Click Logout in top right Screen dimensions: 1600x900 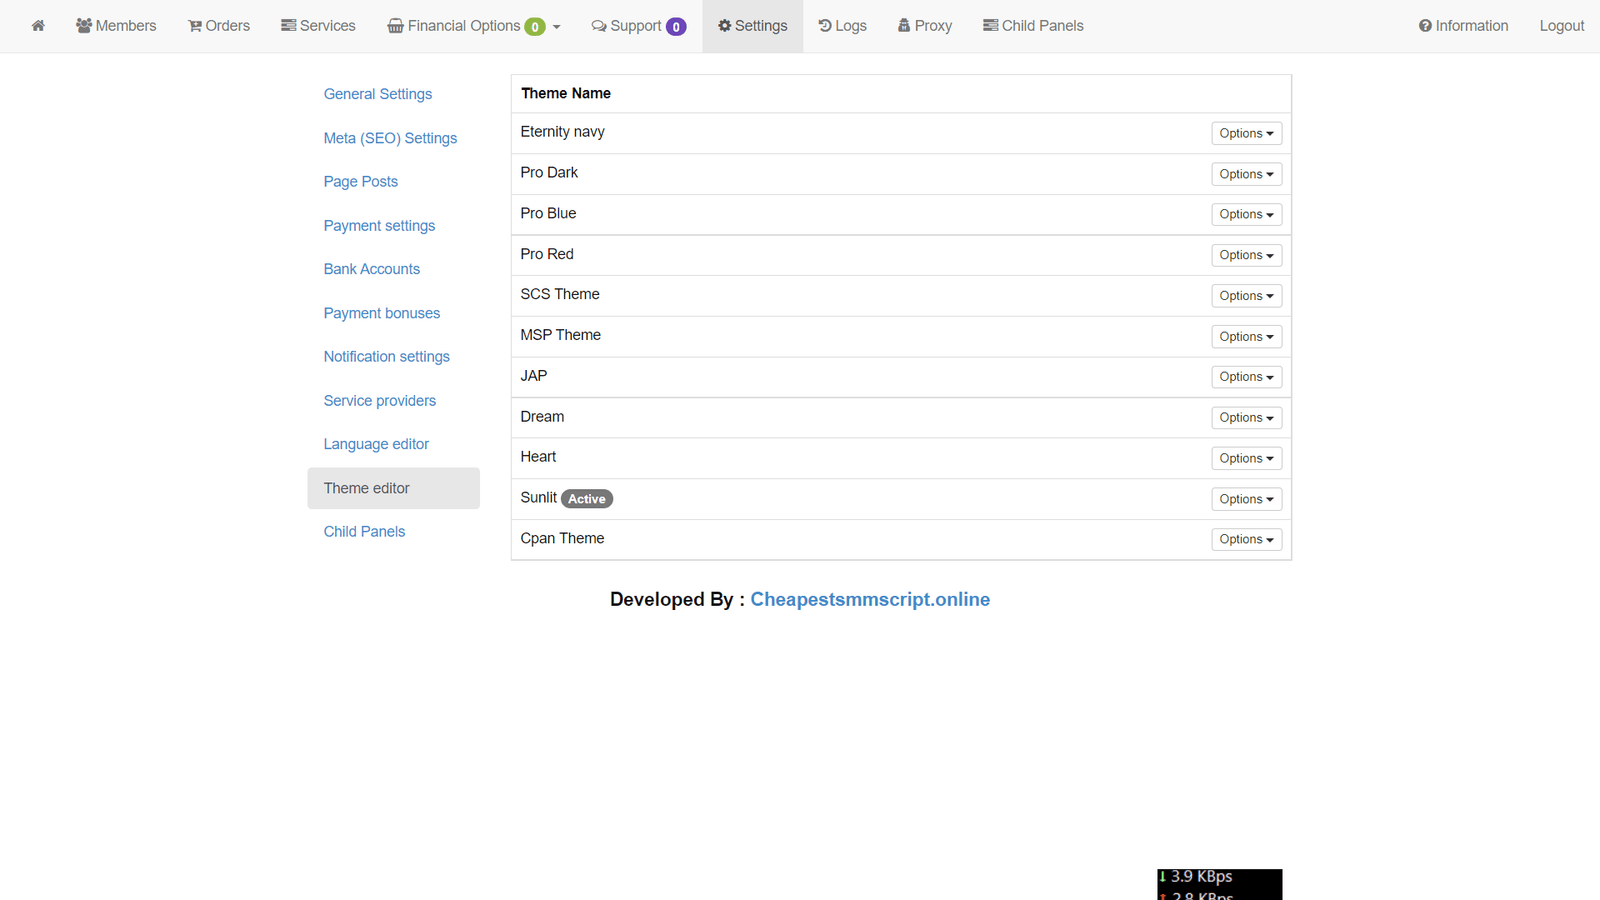pyautogui.click(x=1561, y=26)
